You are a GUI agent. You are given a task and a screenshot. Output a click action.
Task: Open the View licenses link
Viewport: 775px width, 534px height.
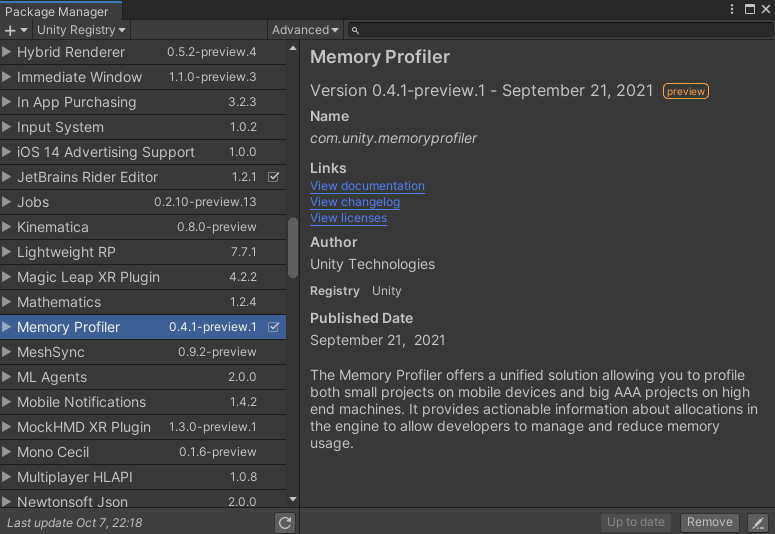click(x=348, y=218)
